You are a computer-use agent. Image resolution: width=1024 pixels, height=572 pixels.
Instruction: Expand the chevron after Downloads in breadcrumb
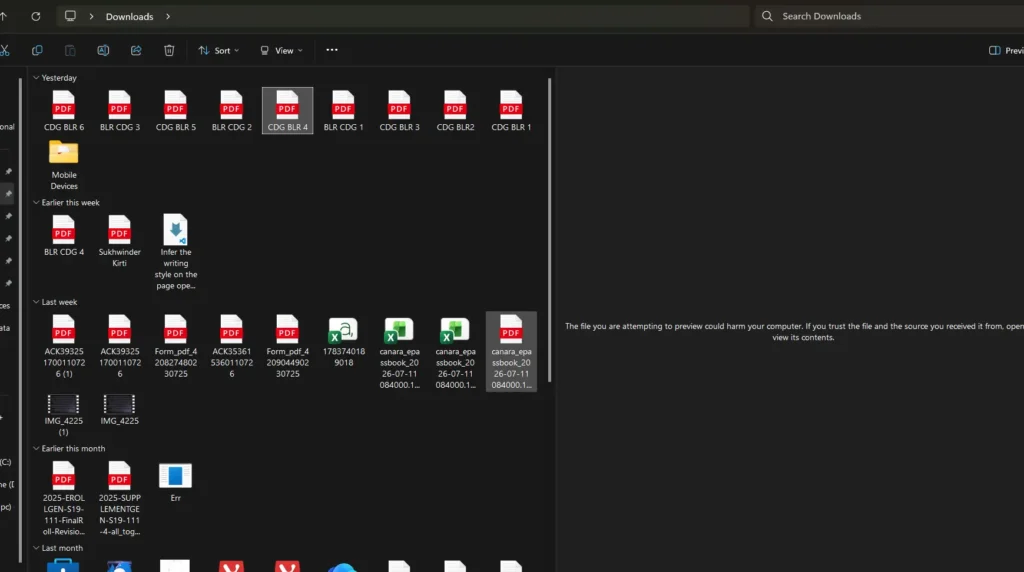168,16
